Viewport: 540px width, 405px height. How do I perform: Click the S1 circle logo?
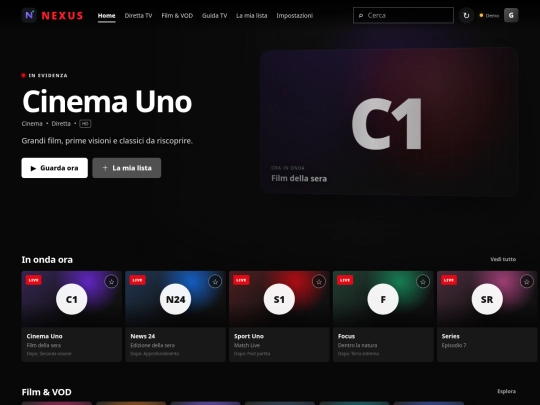click(x=279, y=299)
